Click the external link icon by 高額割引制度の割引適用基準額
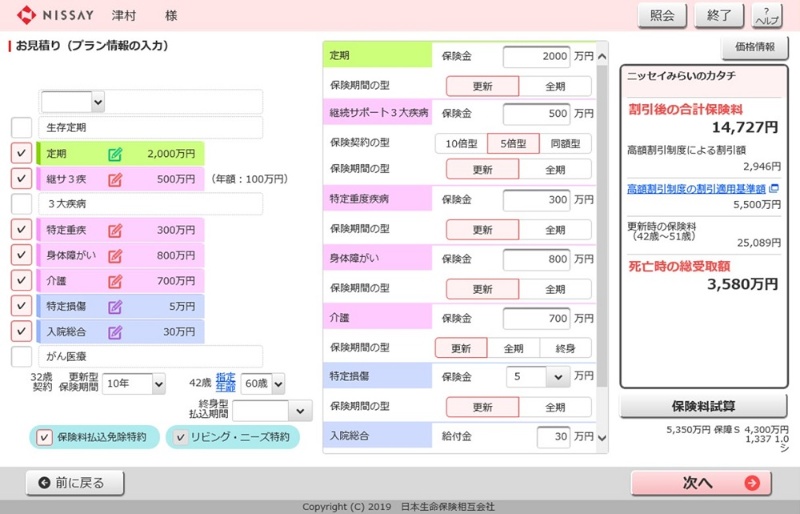 click(773, 188)
